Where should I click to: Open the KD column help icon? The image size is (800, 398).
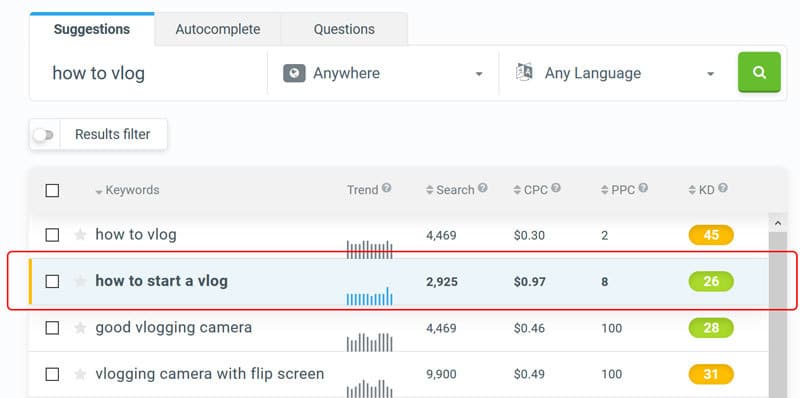pyautogui.click(x=723, y=188)
